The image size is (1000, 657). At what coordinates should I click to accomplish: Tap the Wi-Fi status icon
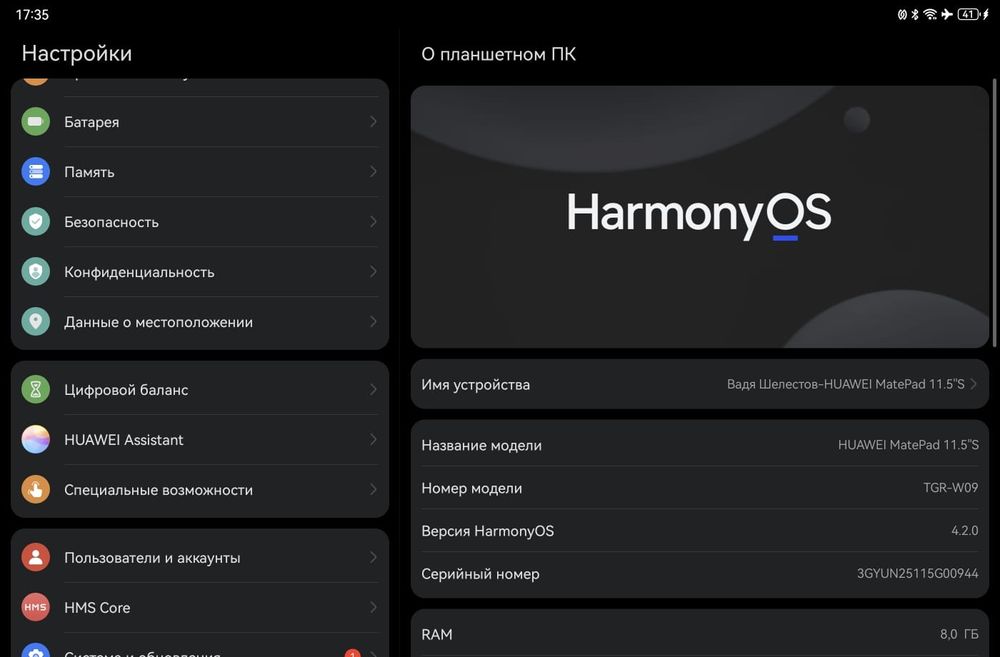click(x=930, y=14)
